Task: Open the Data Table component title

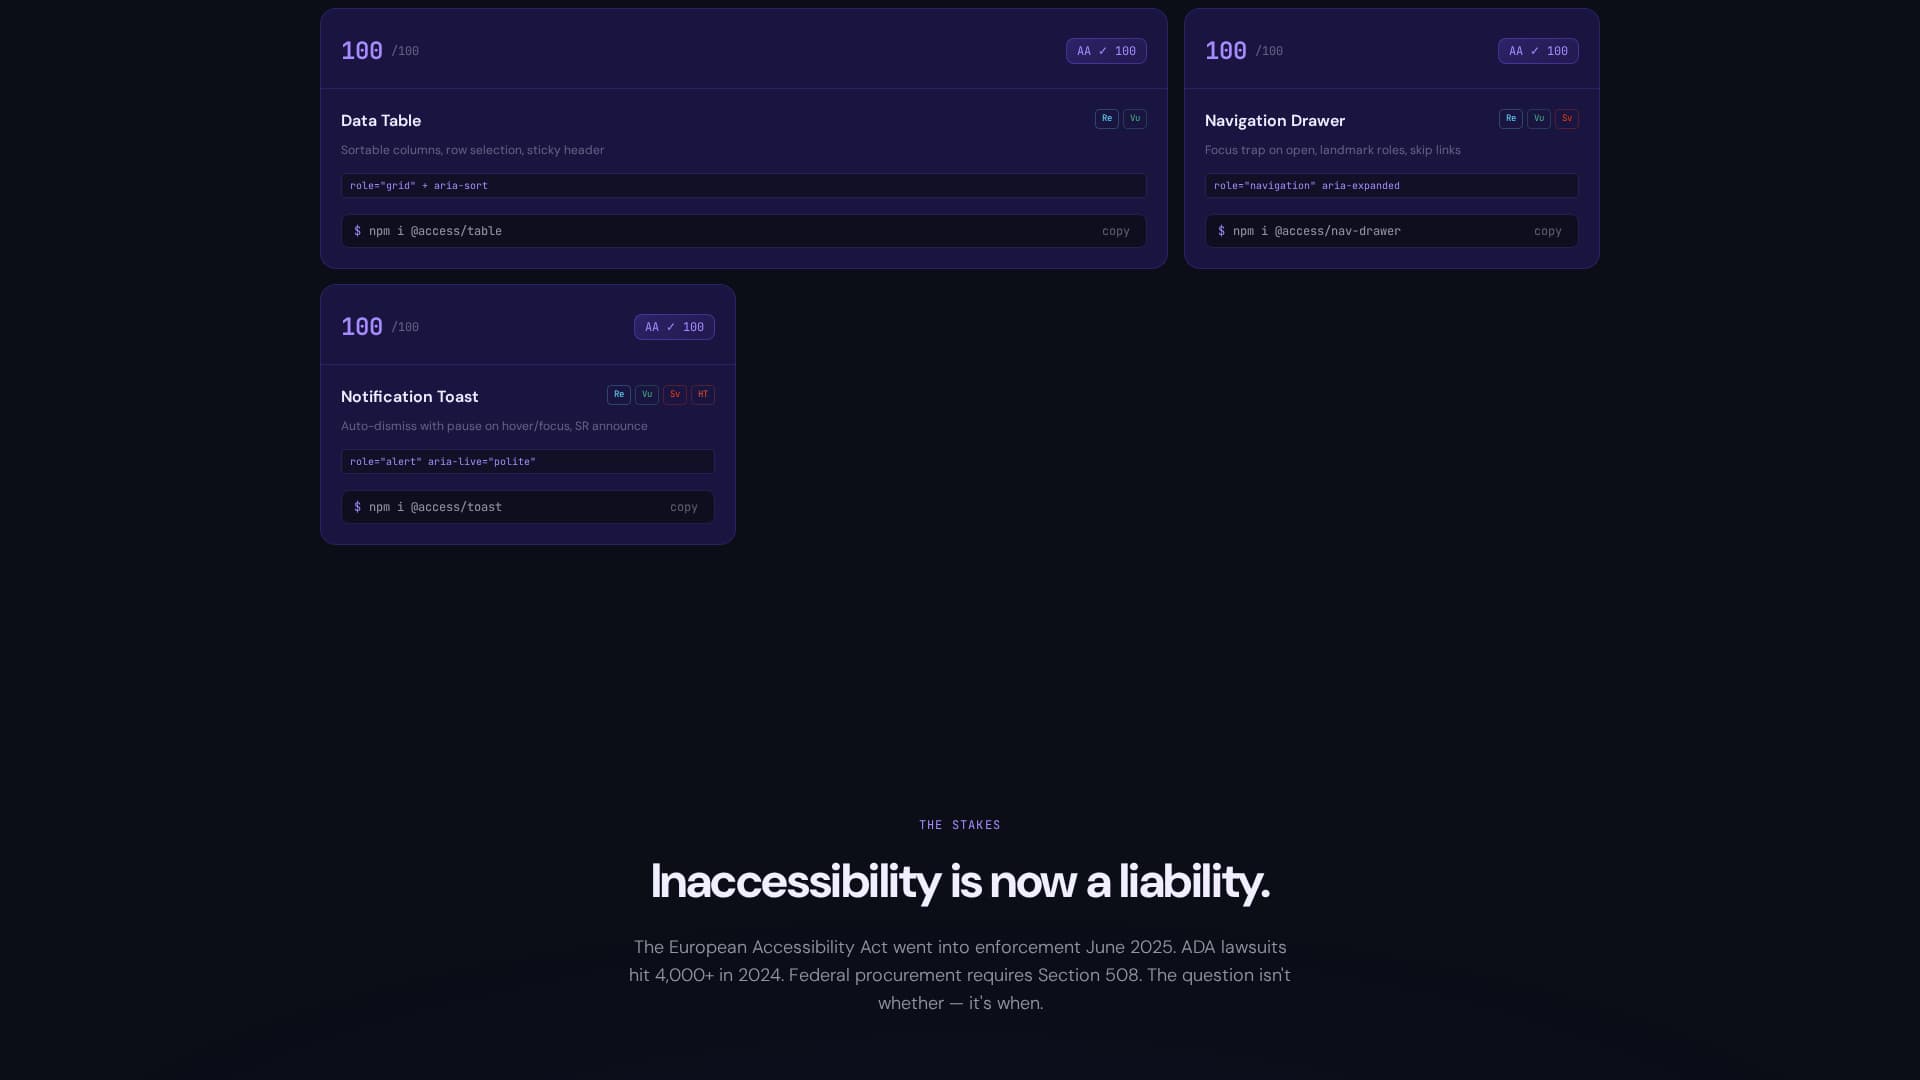Action: click(x=381, y=121)
